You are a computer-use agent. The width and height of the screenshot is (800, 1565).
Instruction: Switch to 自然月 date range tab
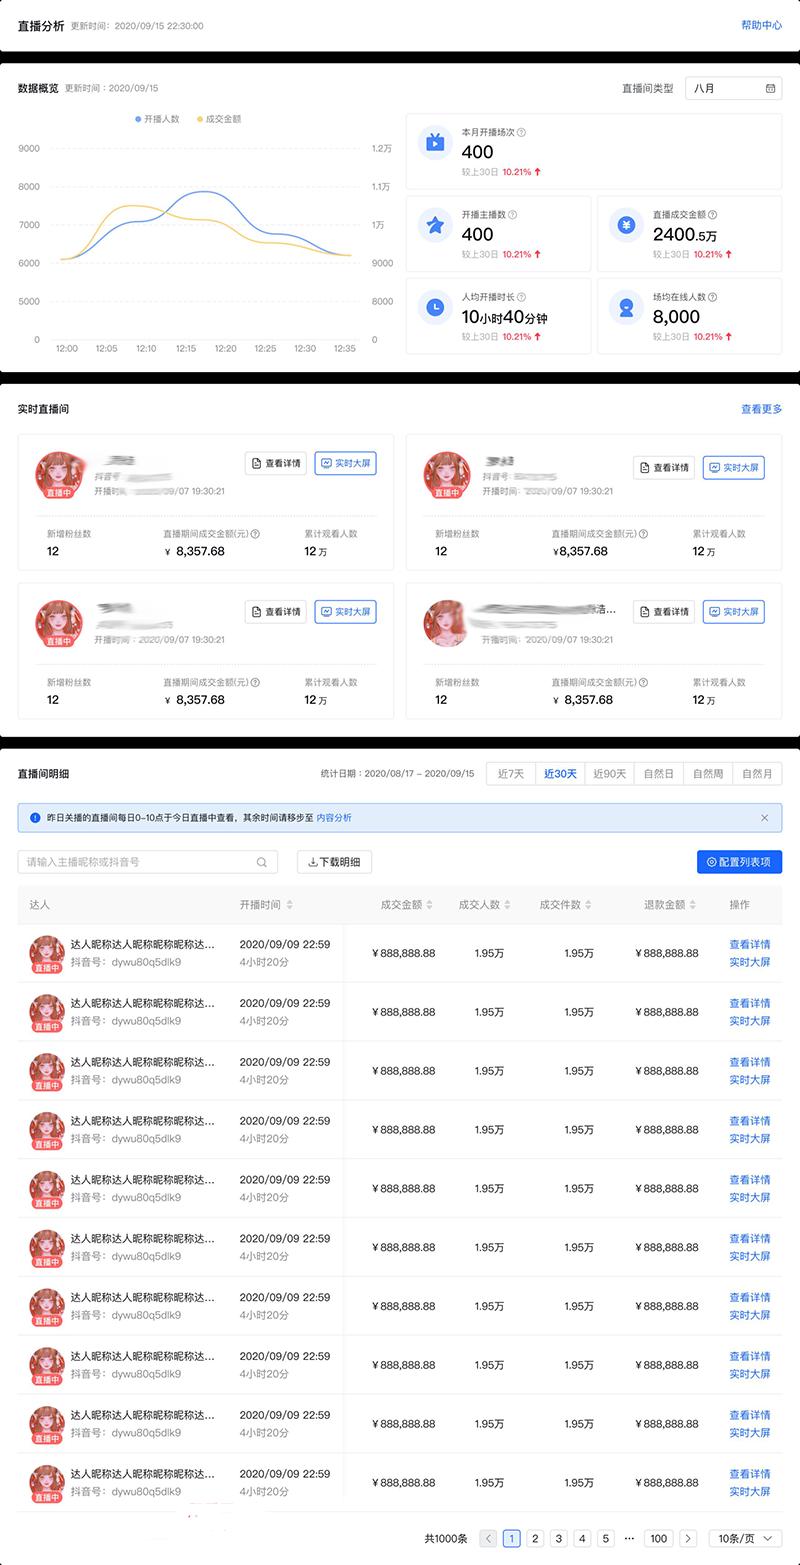click(757, 774)
